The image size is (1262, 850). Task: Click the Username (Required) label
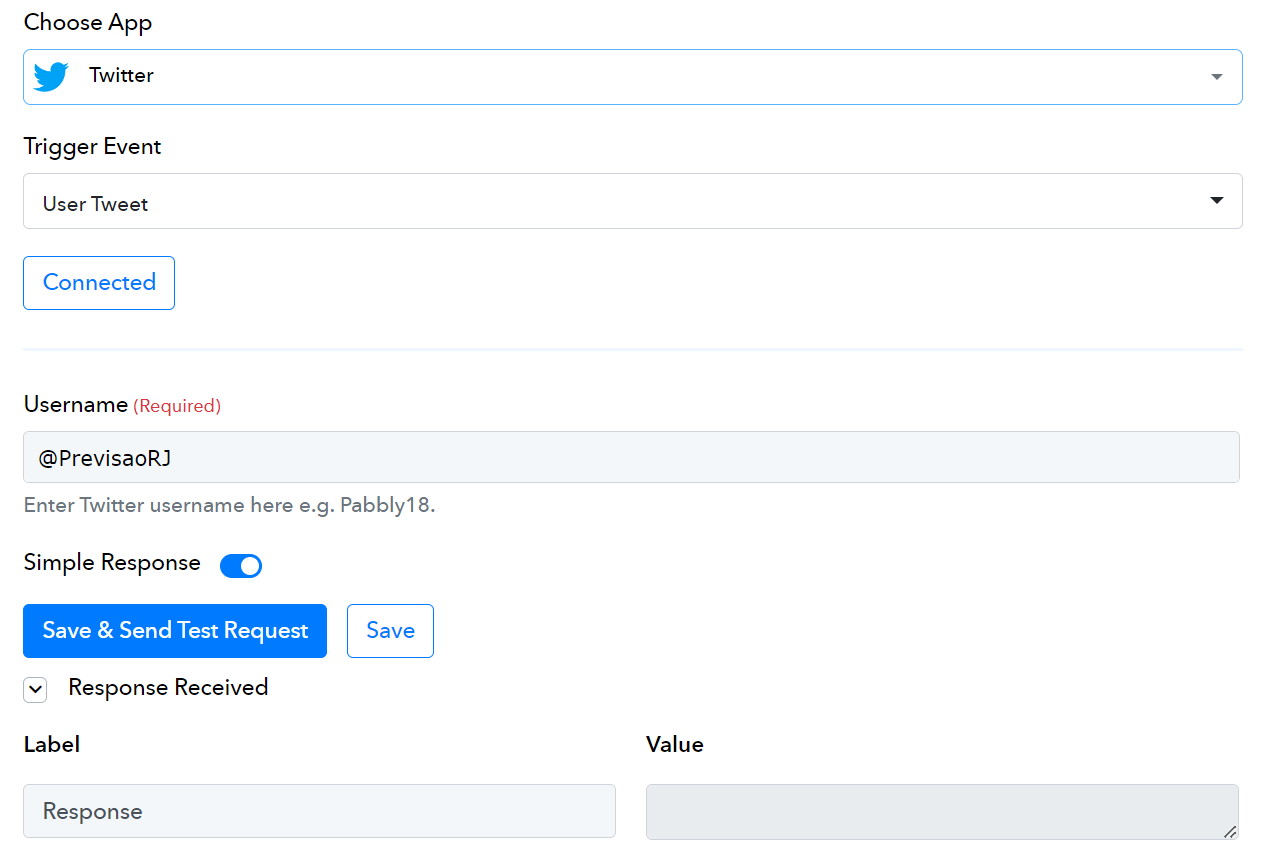click(122, 405)
